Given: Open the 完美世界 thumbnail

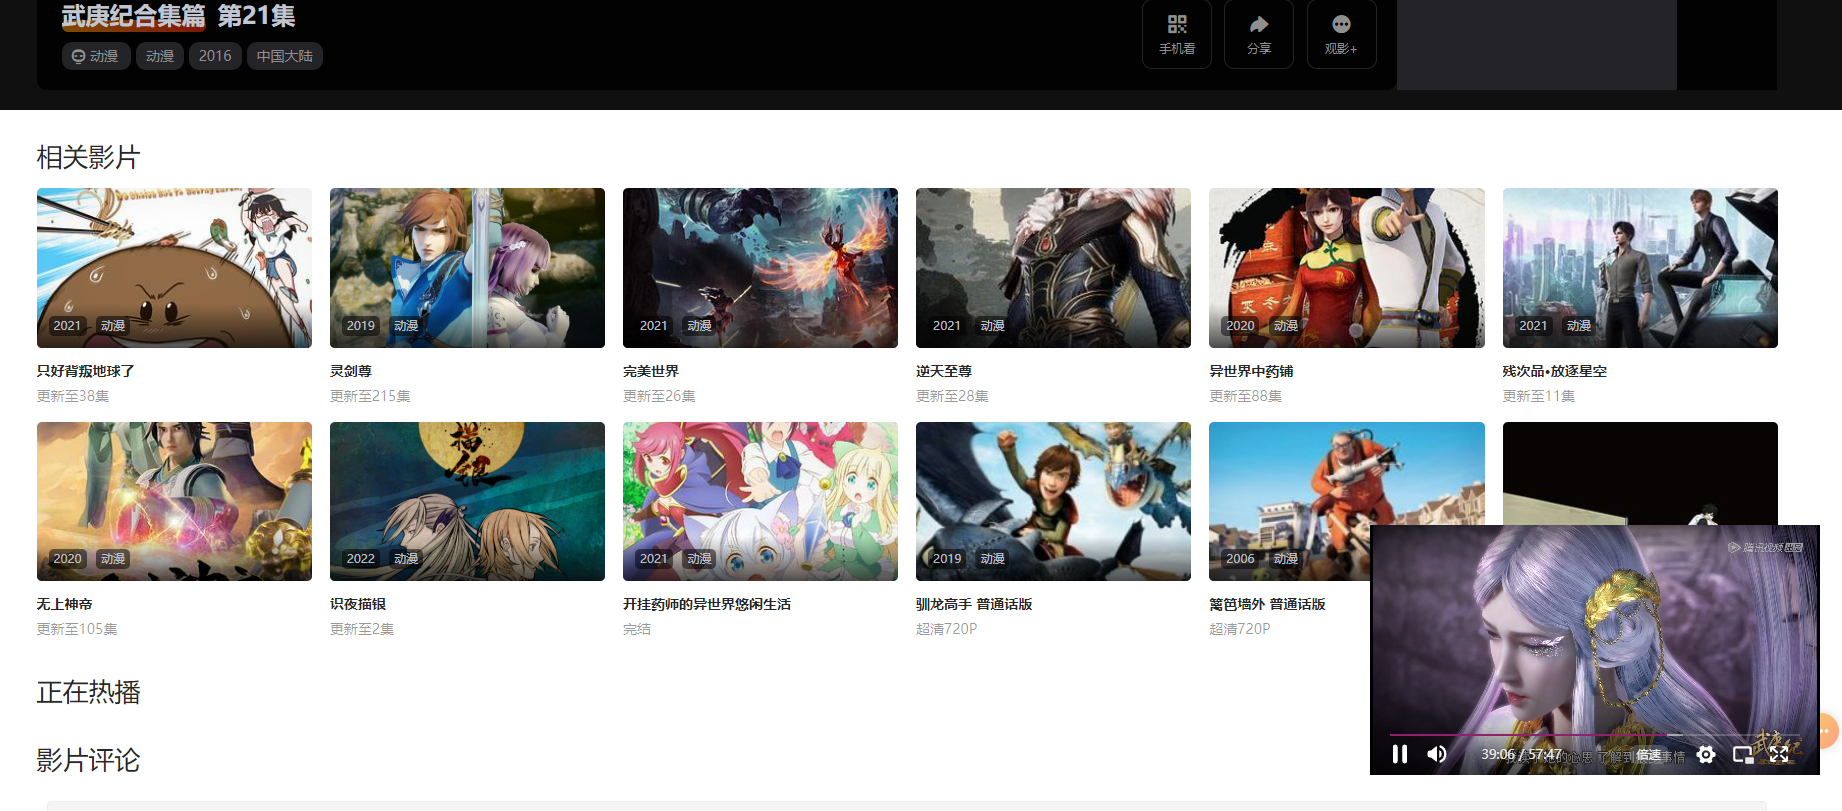Looking at the screenshot, I should [x=760, y=268].
